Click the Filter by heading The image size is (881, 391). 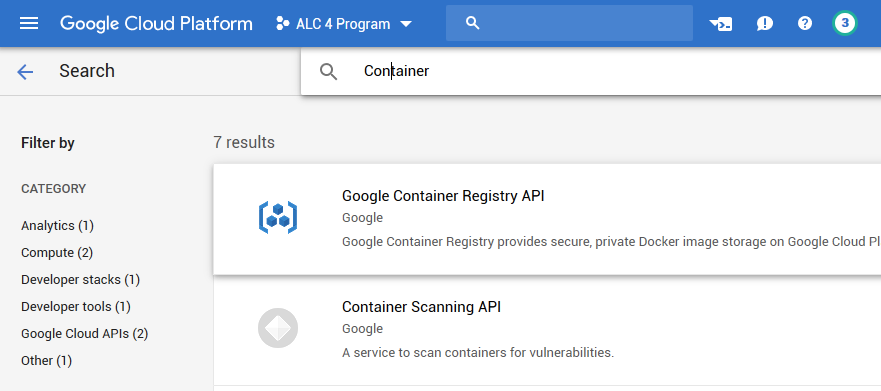pos(48,143)
